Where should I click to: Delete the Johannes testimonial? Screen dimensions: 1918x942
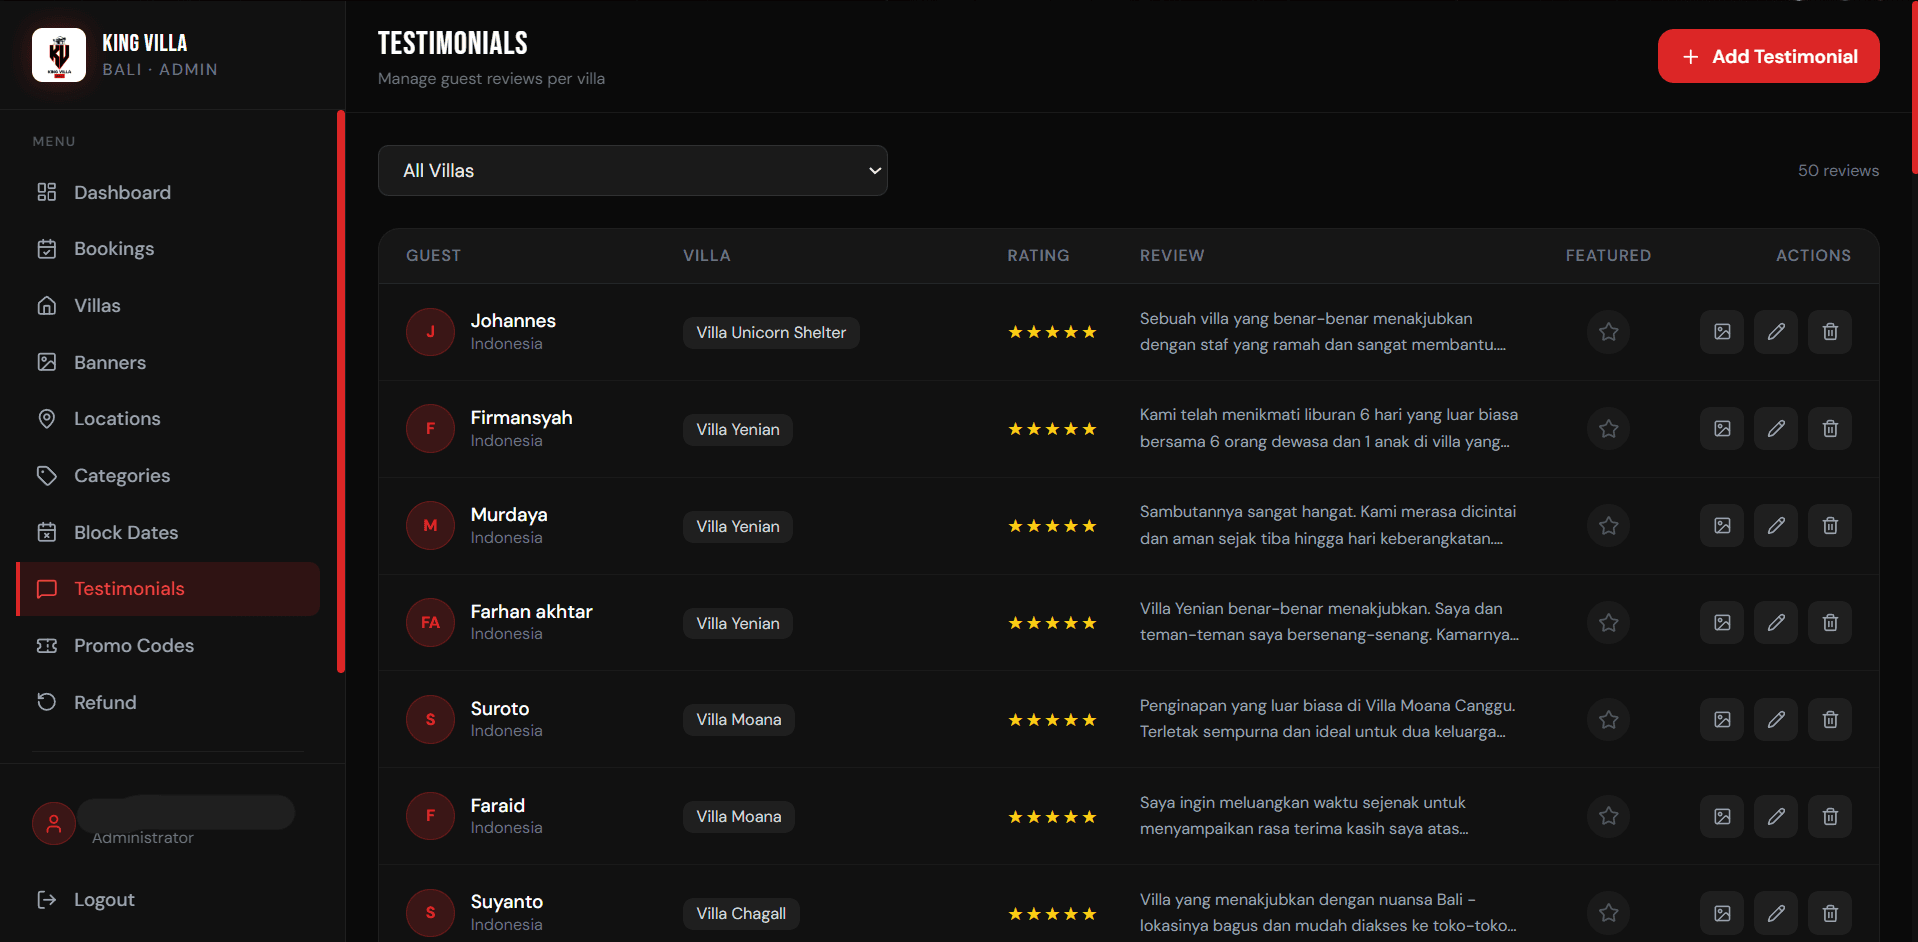pyautogui.click(x=1830, y=332)
